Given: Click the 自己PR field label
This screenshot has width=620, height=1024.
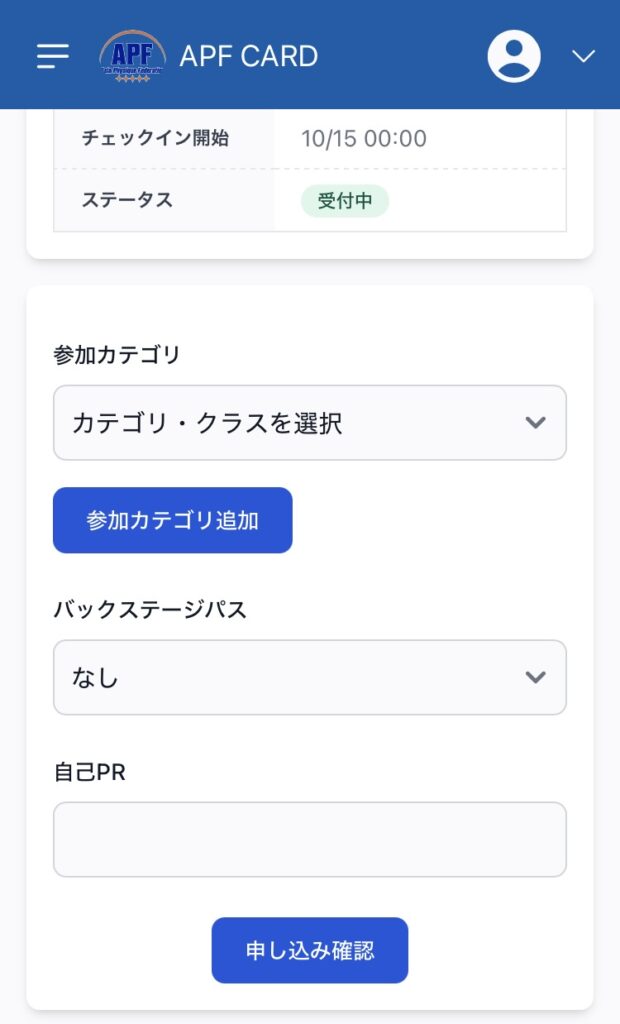Looking at the screenshot, I should [89, 772].
